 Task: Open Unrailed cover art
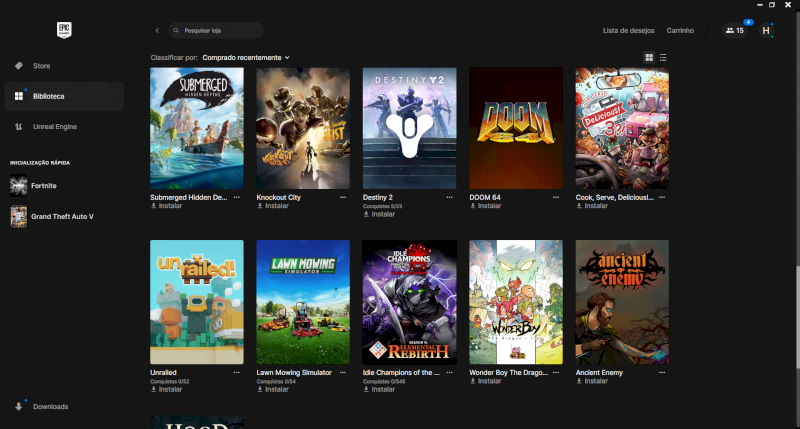197,302
